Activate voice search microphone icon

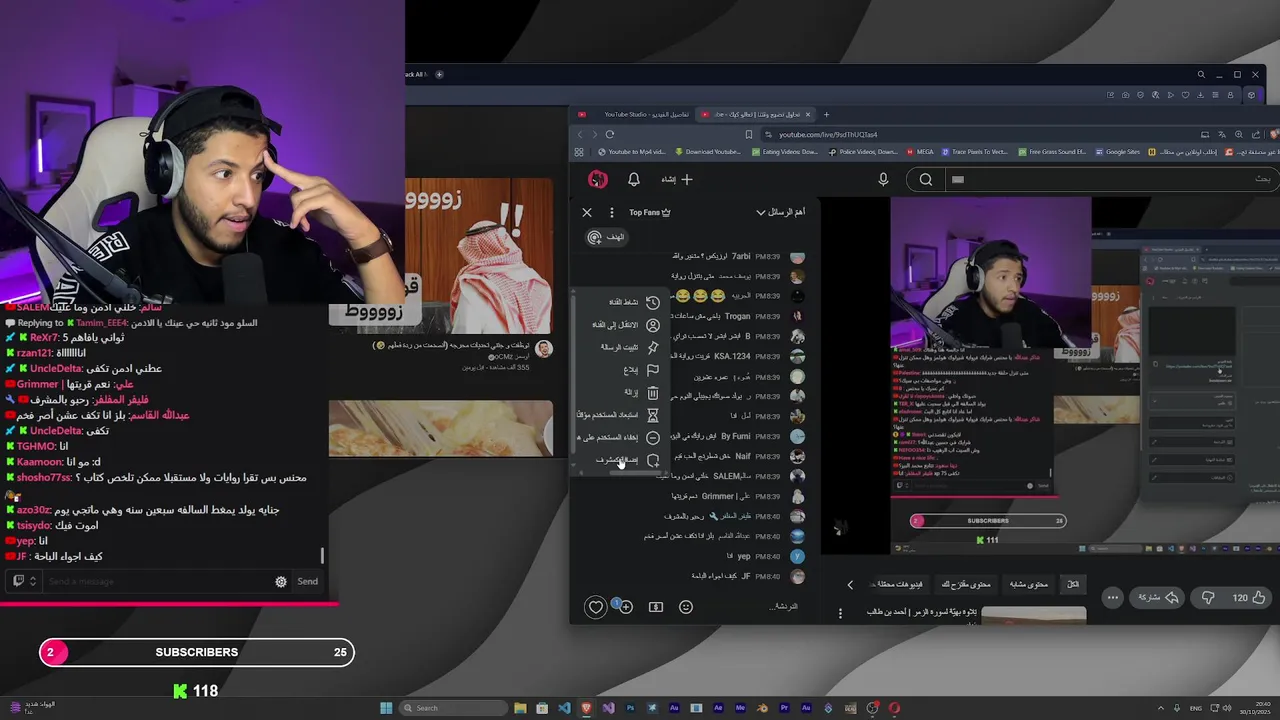(883, 179)
